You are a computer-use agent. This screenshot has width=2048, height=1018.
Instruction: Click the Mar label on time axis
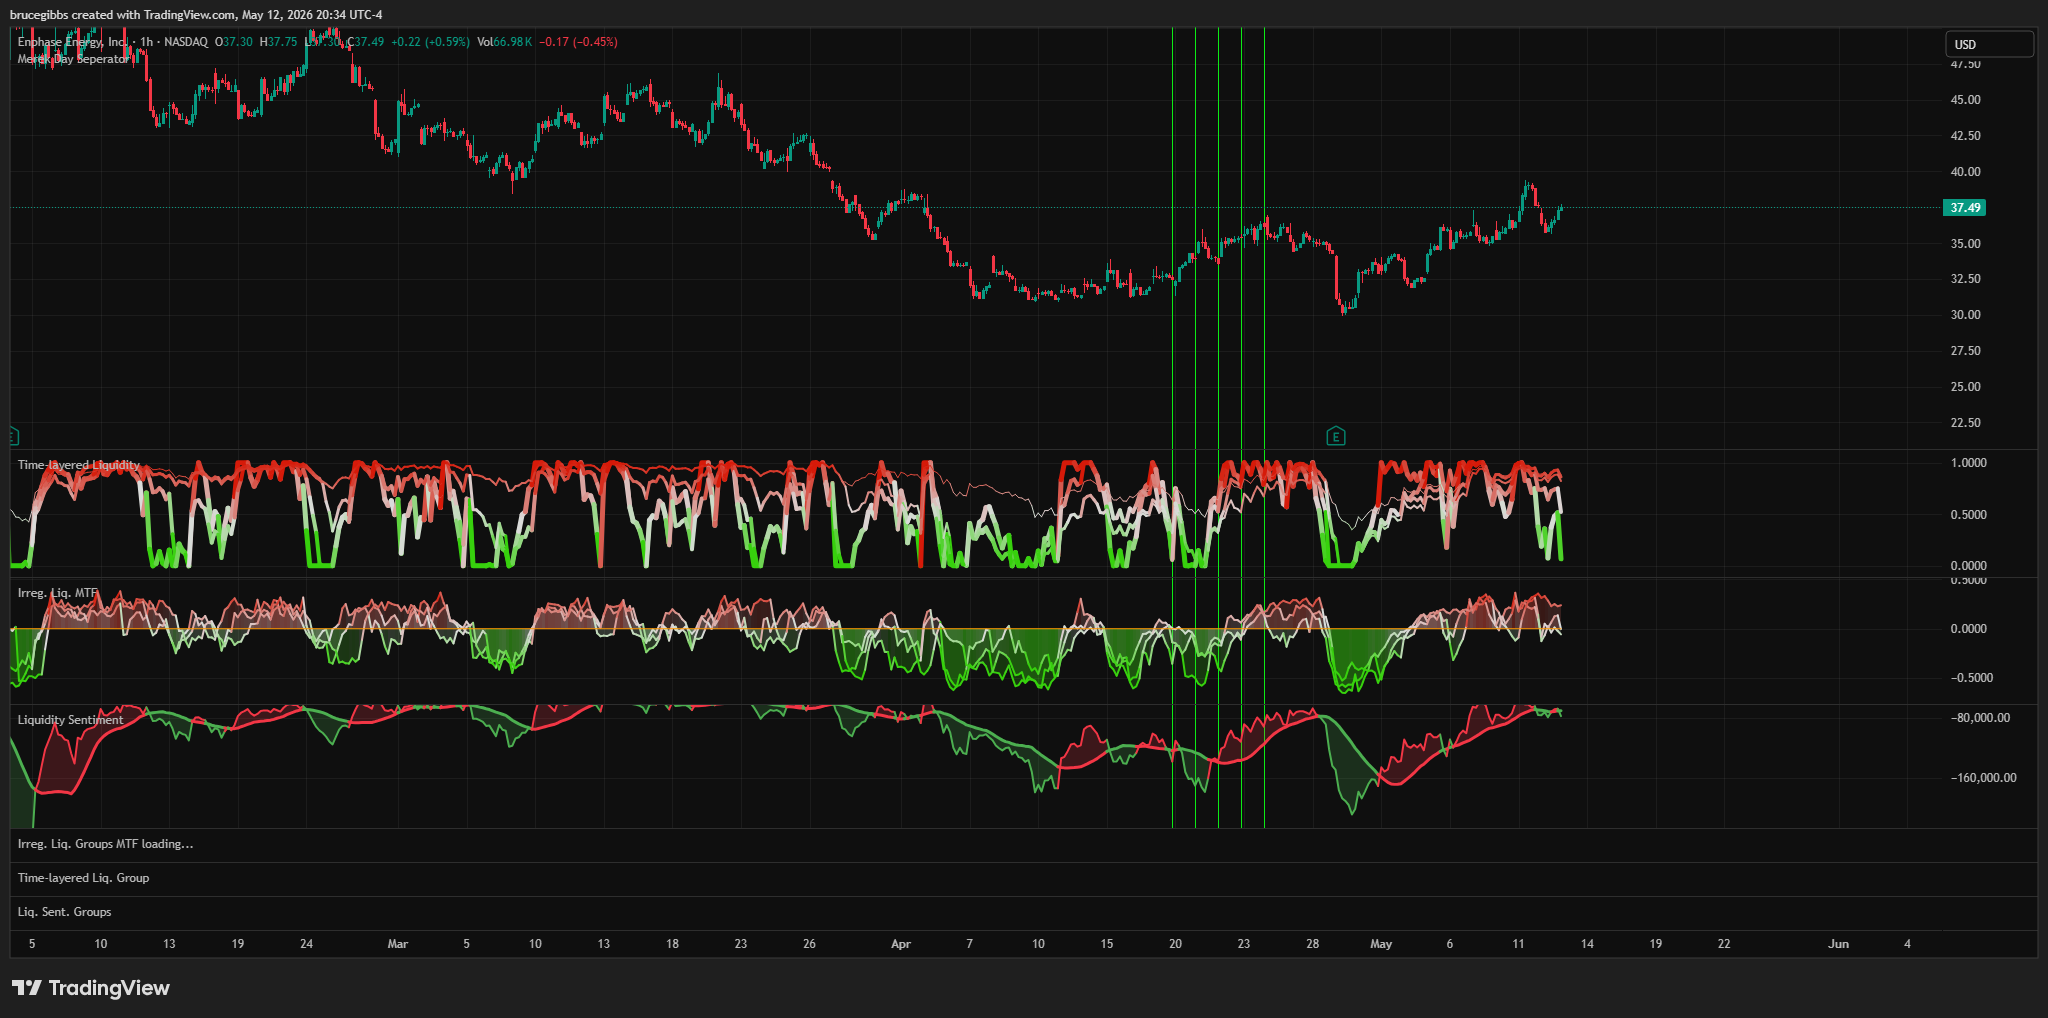tap(398, 944)
